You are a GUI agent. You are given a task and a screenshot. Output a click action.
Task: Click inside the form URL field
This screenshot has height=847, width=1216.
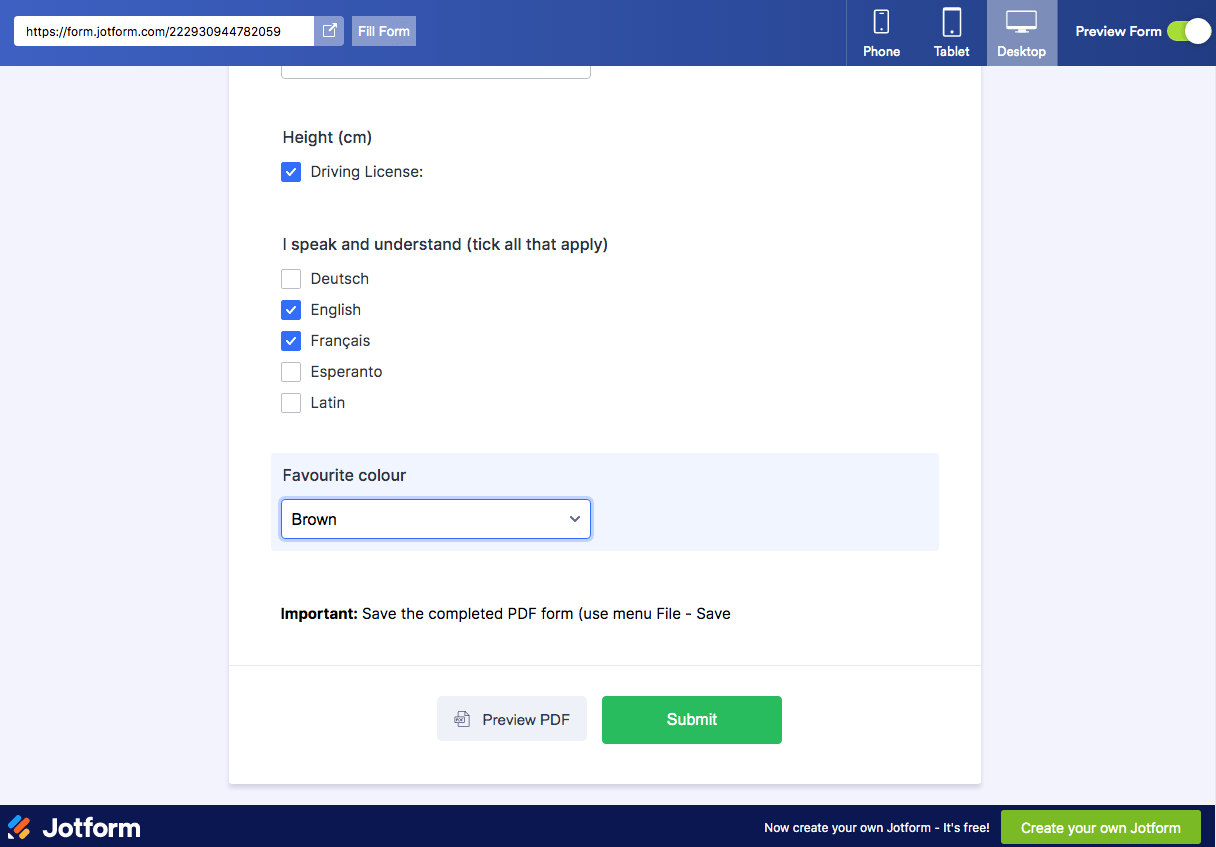point(160,31)
